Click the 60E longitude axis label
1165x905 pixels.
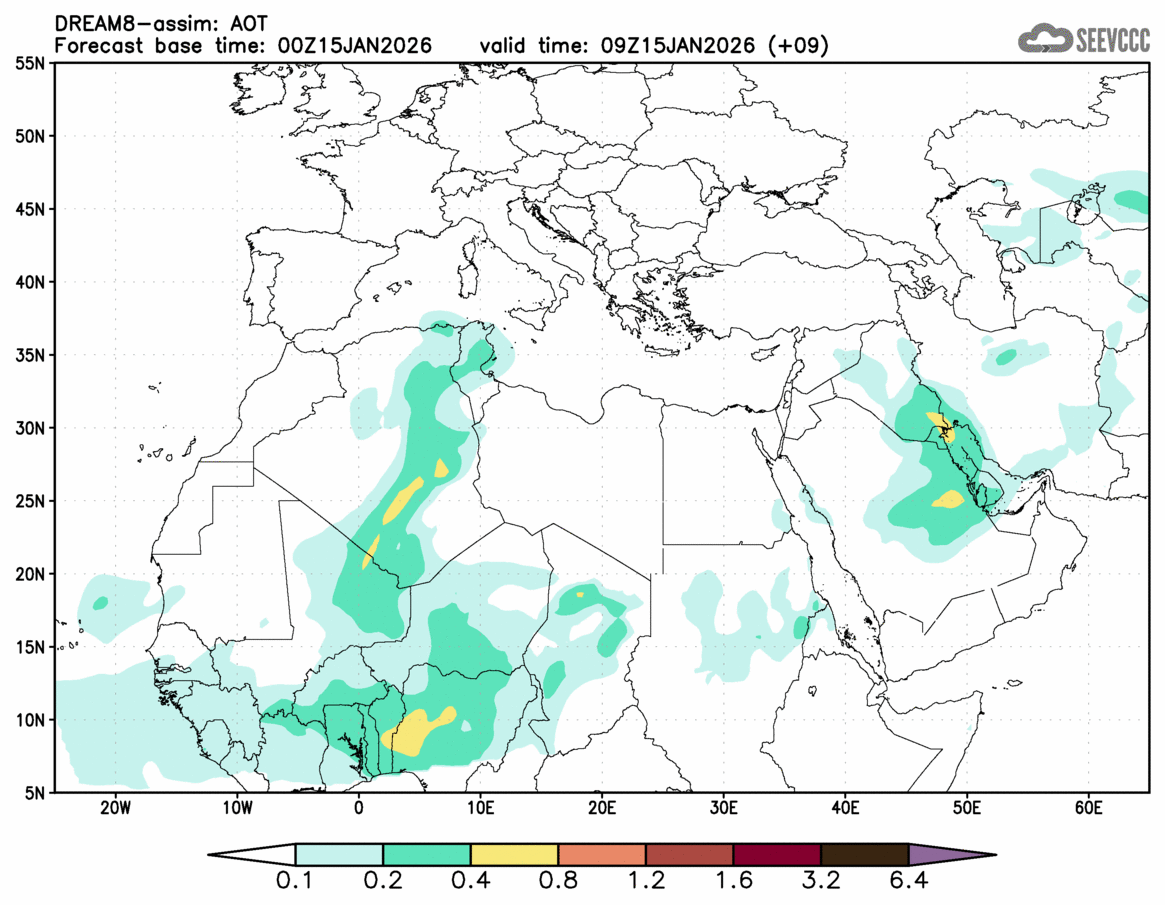click(1088, 808)
